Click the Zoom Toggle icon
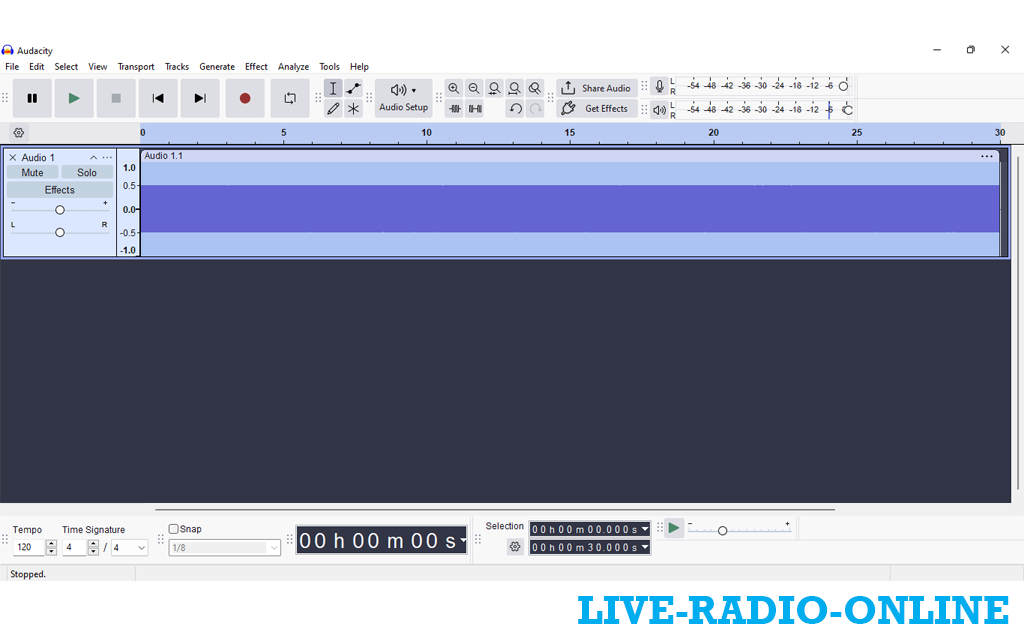 pos(535,88)
